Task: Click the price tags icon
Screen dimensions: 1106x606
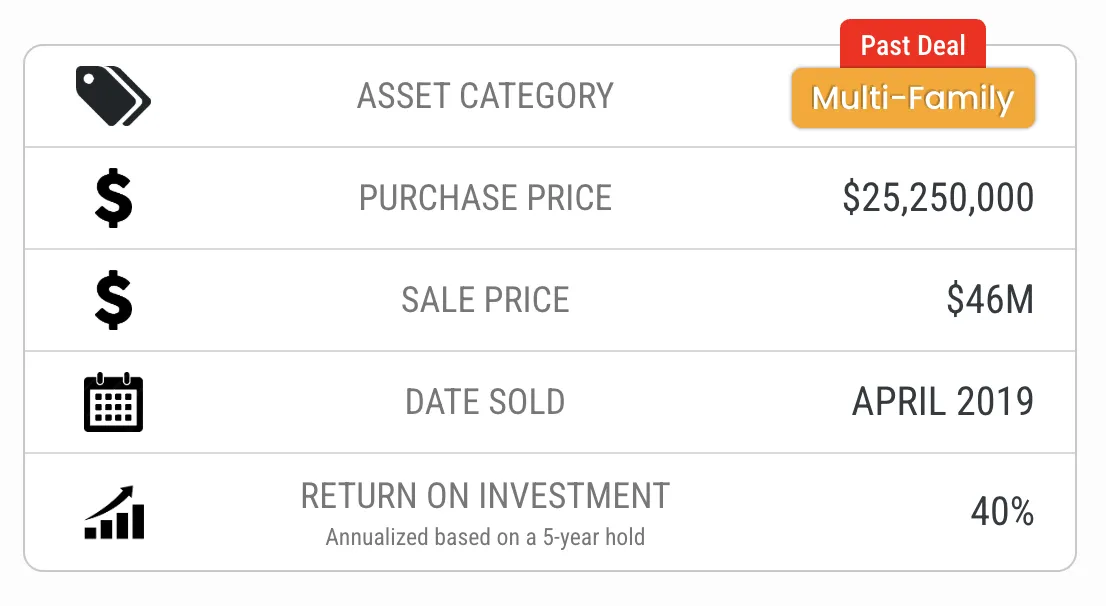Action: click(x=113, y=96)
